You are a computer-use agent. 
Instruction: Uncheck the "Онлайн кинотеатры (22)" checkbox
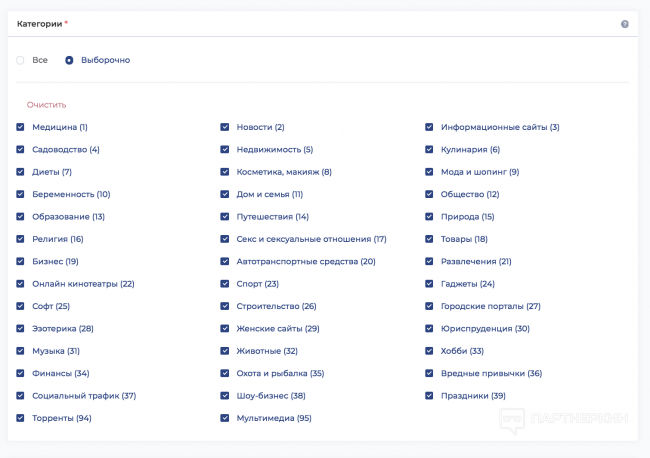[x=21, y=284]
